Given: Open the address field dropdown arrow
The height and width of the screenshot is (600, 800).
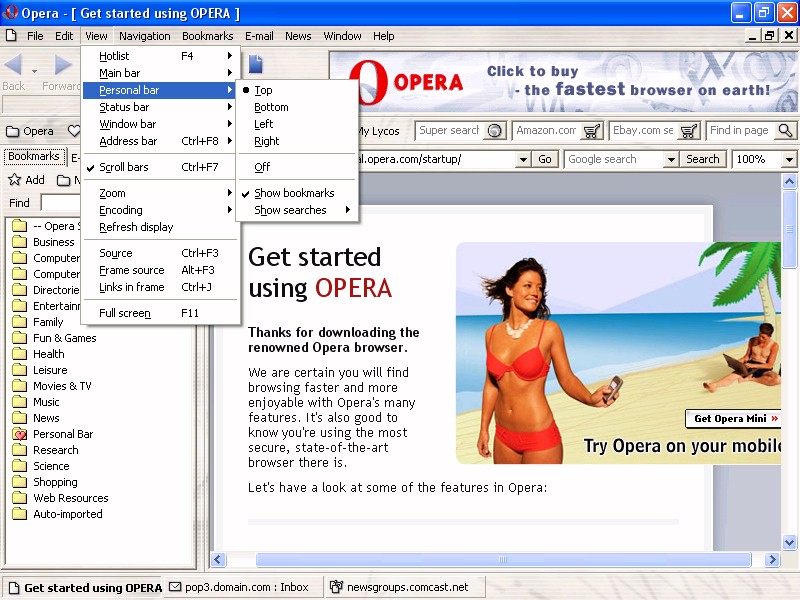Looking at the screenshot, I should [523, 159].
